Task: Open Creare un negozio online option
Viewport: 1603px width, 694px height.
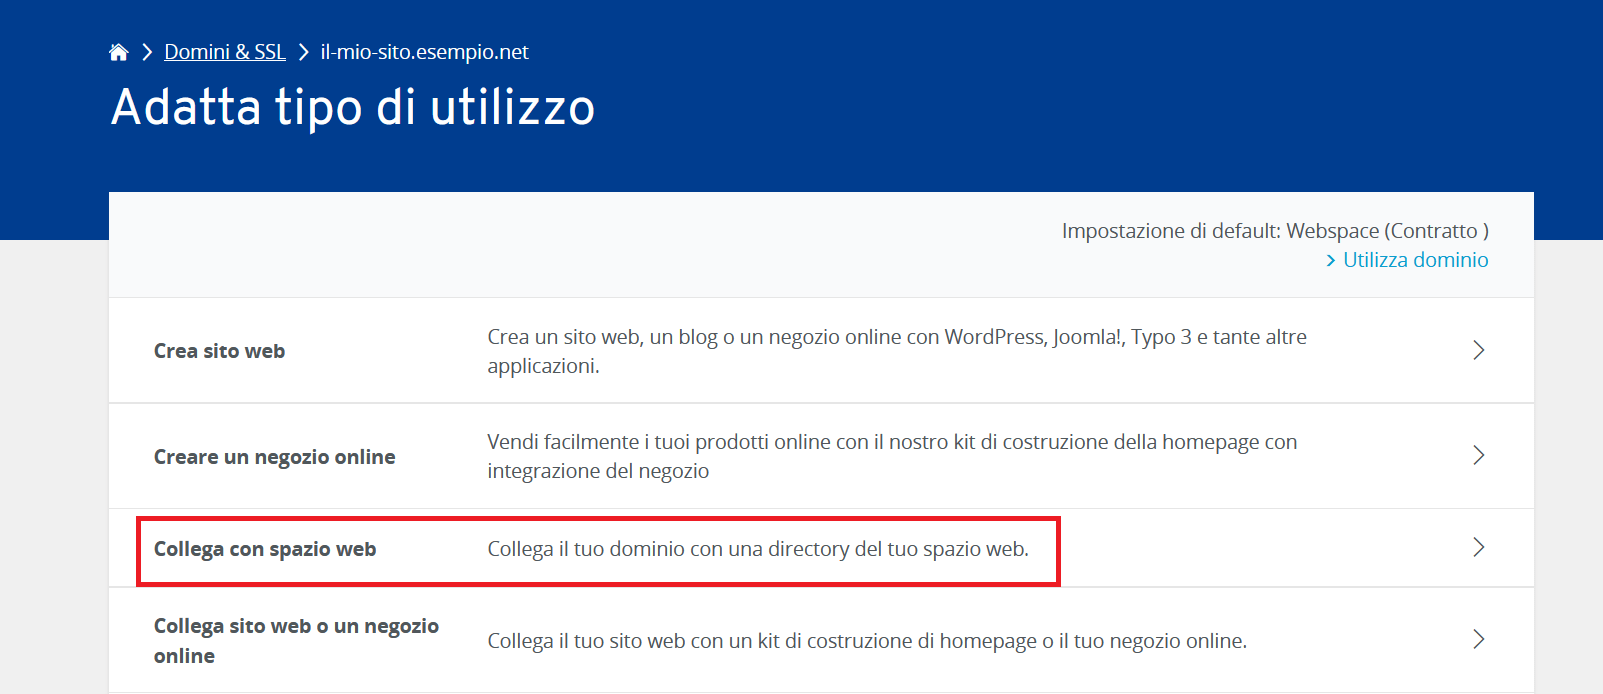Action: point(274,457)
